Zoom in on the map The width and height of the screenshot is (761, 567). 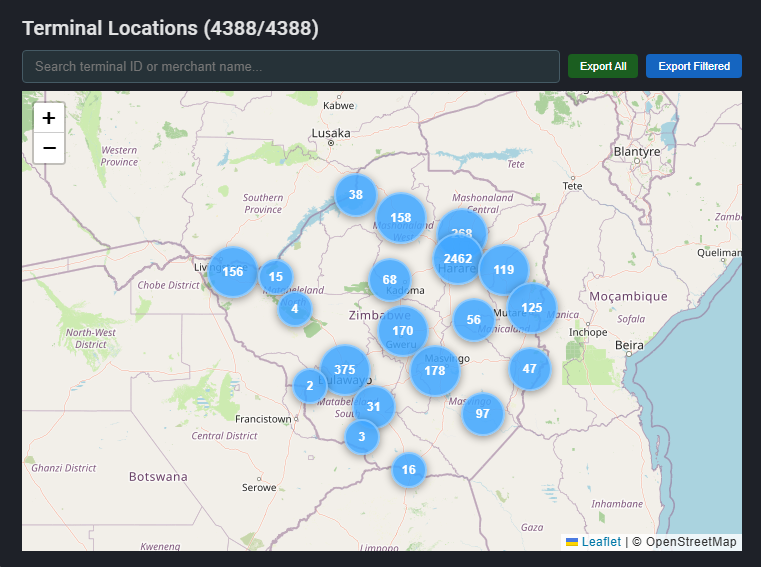pyautogui.click(x=49, y=118)
